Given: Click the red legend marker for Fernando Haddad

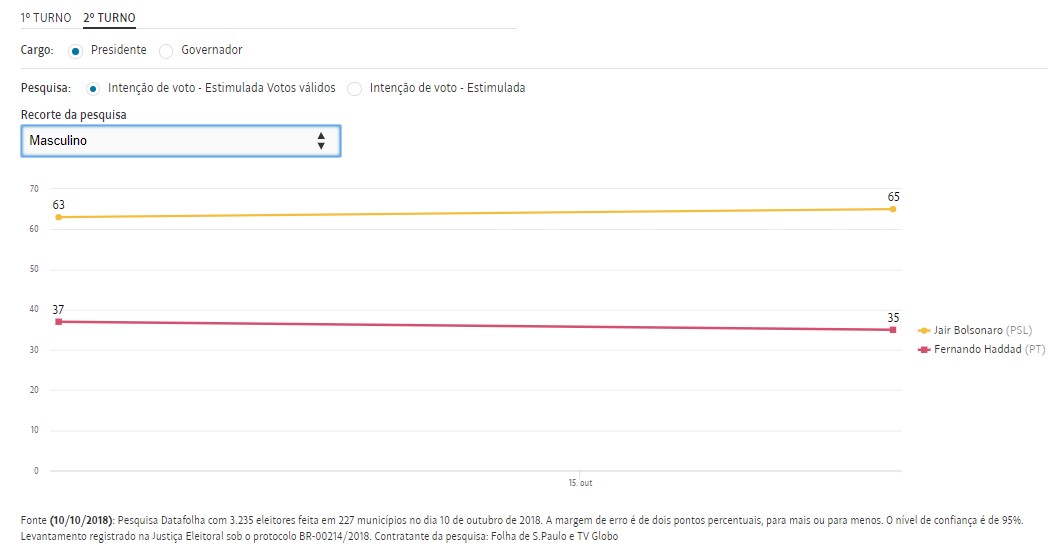Looking at the screenshot, I should pyautogui.click(x=923, y=350).
